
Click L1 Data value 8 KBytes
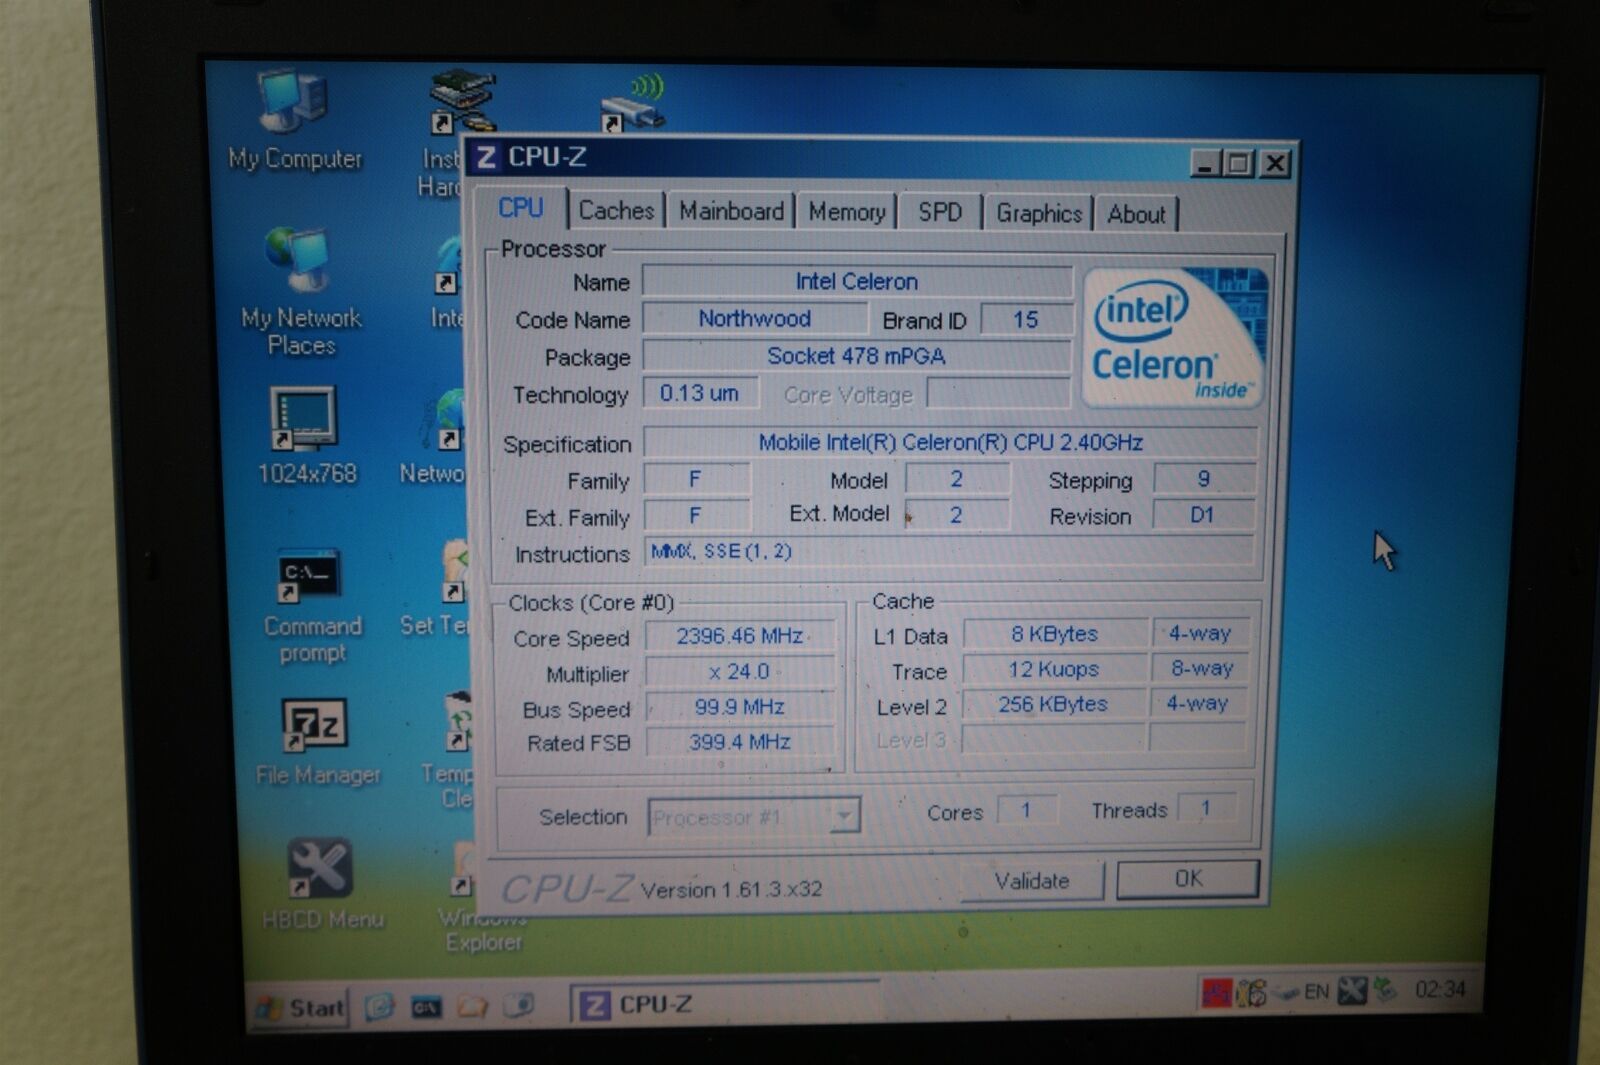[1055, 633]
